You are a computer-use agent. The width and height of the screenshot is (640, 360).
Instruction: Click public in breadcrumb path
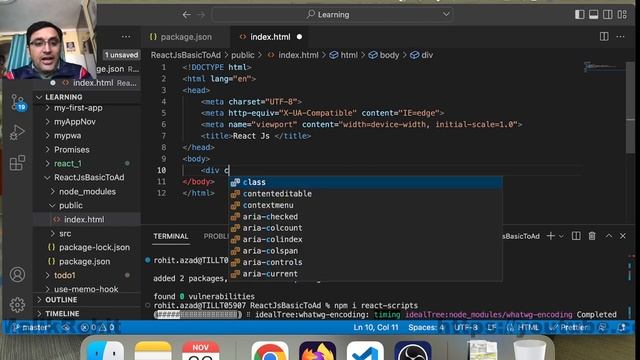tap(242, 55)
